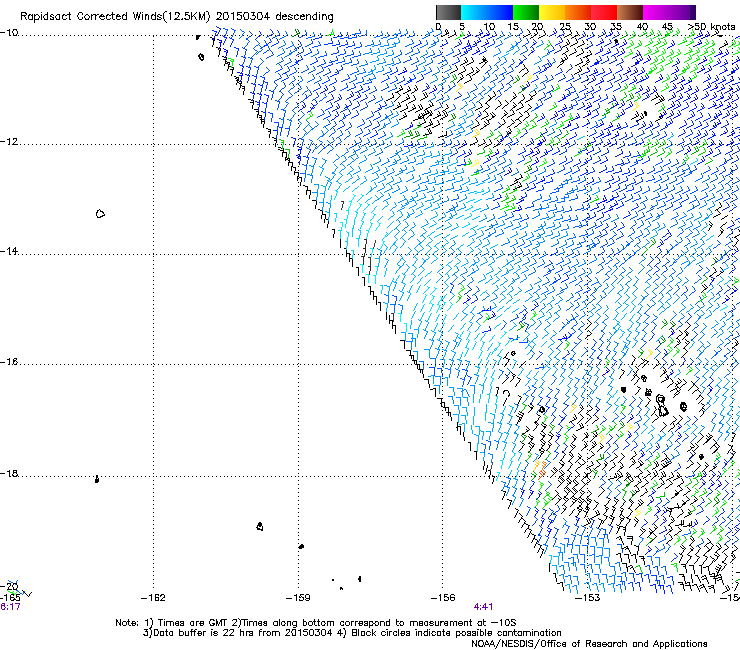The height and width of the screenshot is (650, 740).
Task: Click the '-156' longitude axis label
Action: click(x=443, y=598)
